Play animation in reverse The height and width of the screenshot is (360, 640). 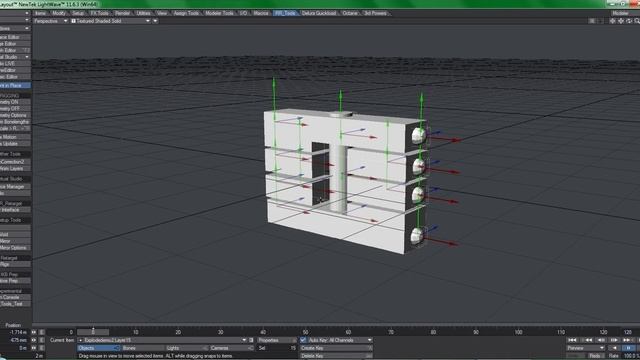[614, 348]
